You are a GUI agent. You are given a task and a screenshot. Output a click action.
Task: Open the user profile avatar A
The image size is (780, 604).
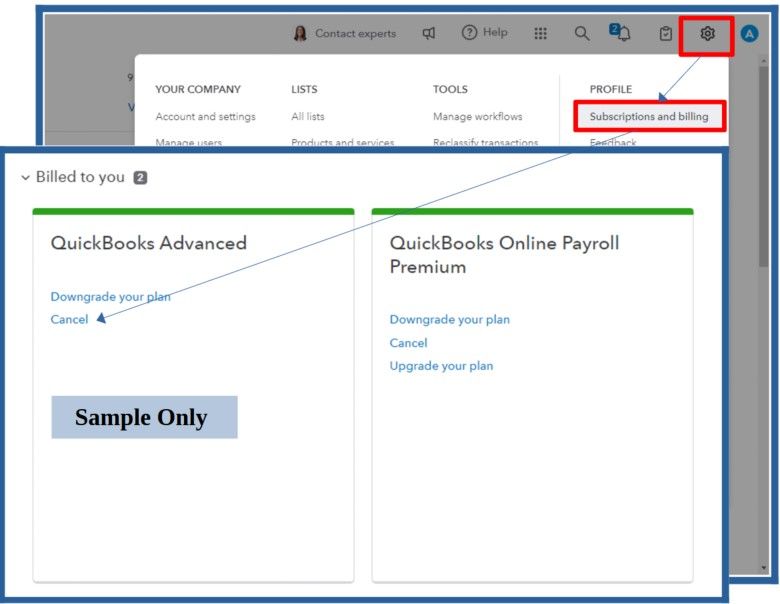click(x=749, y=34)
